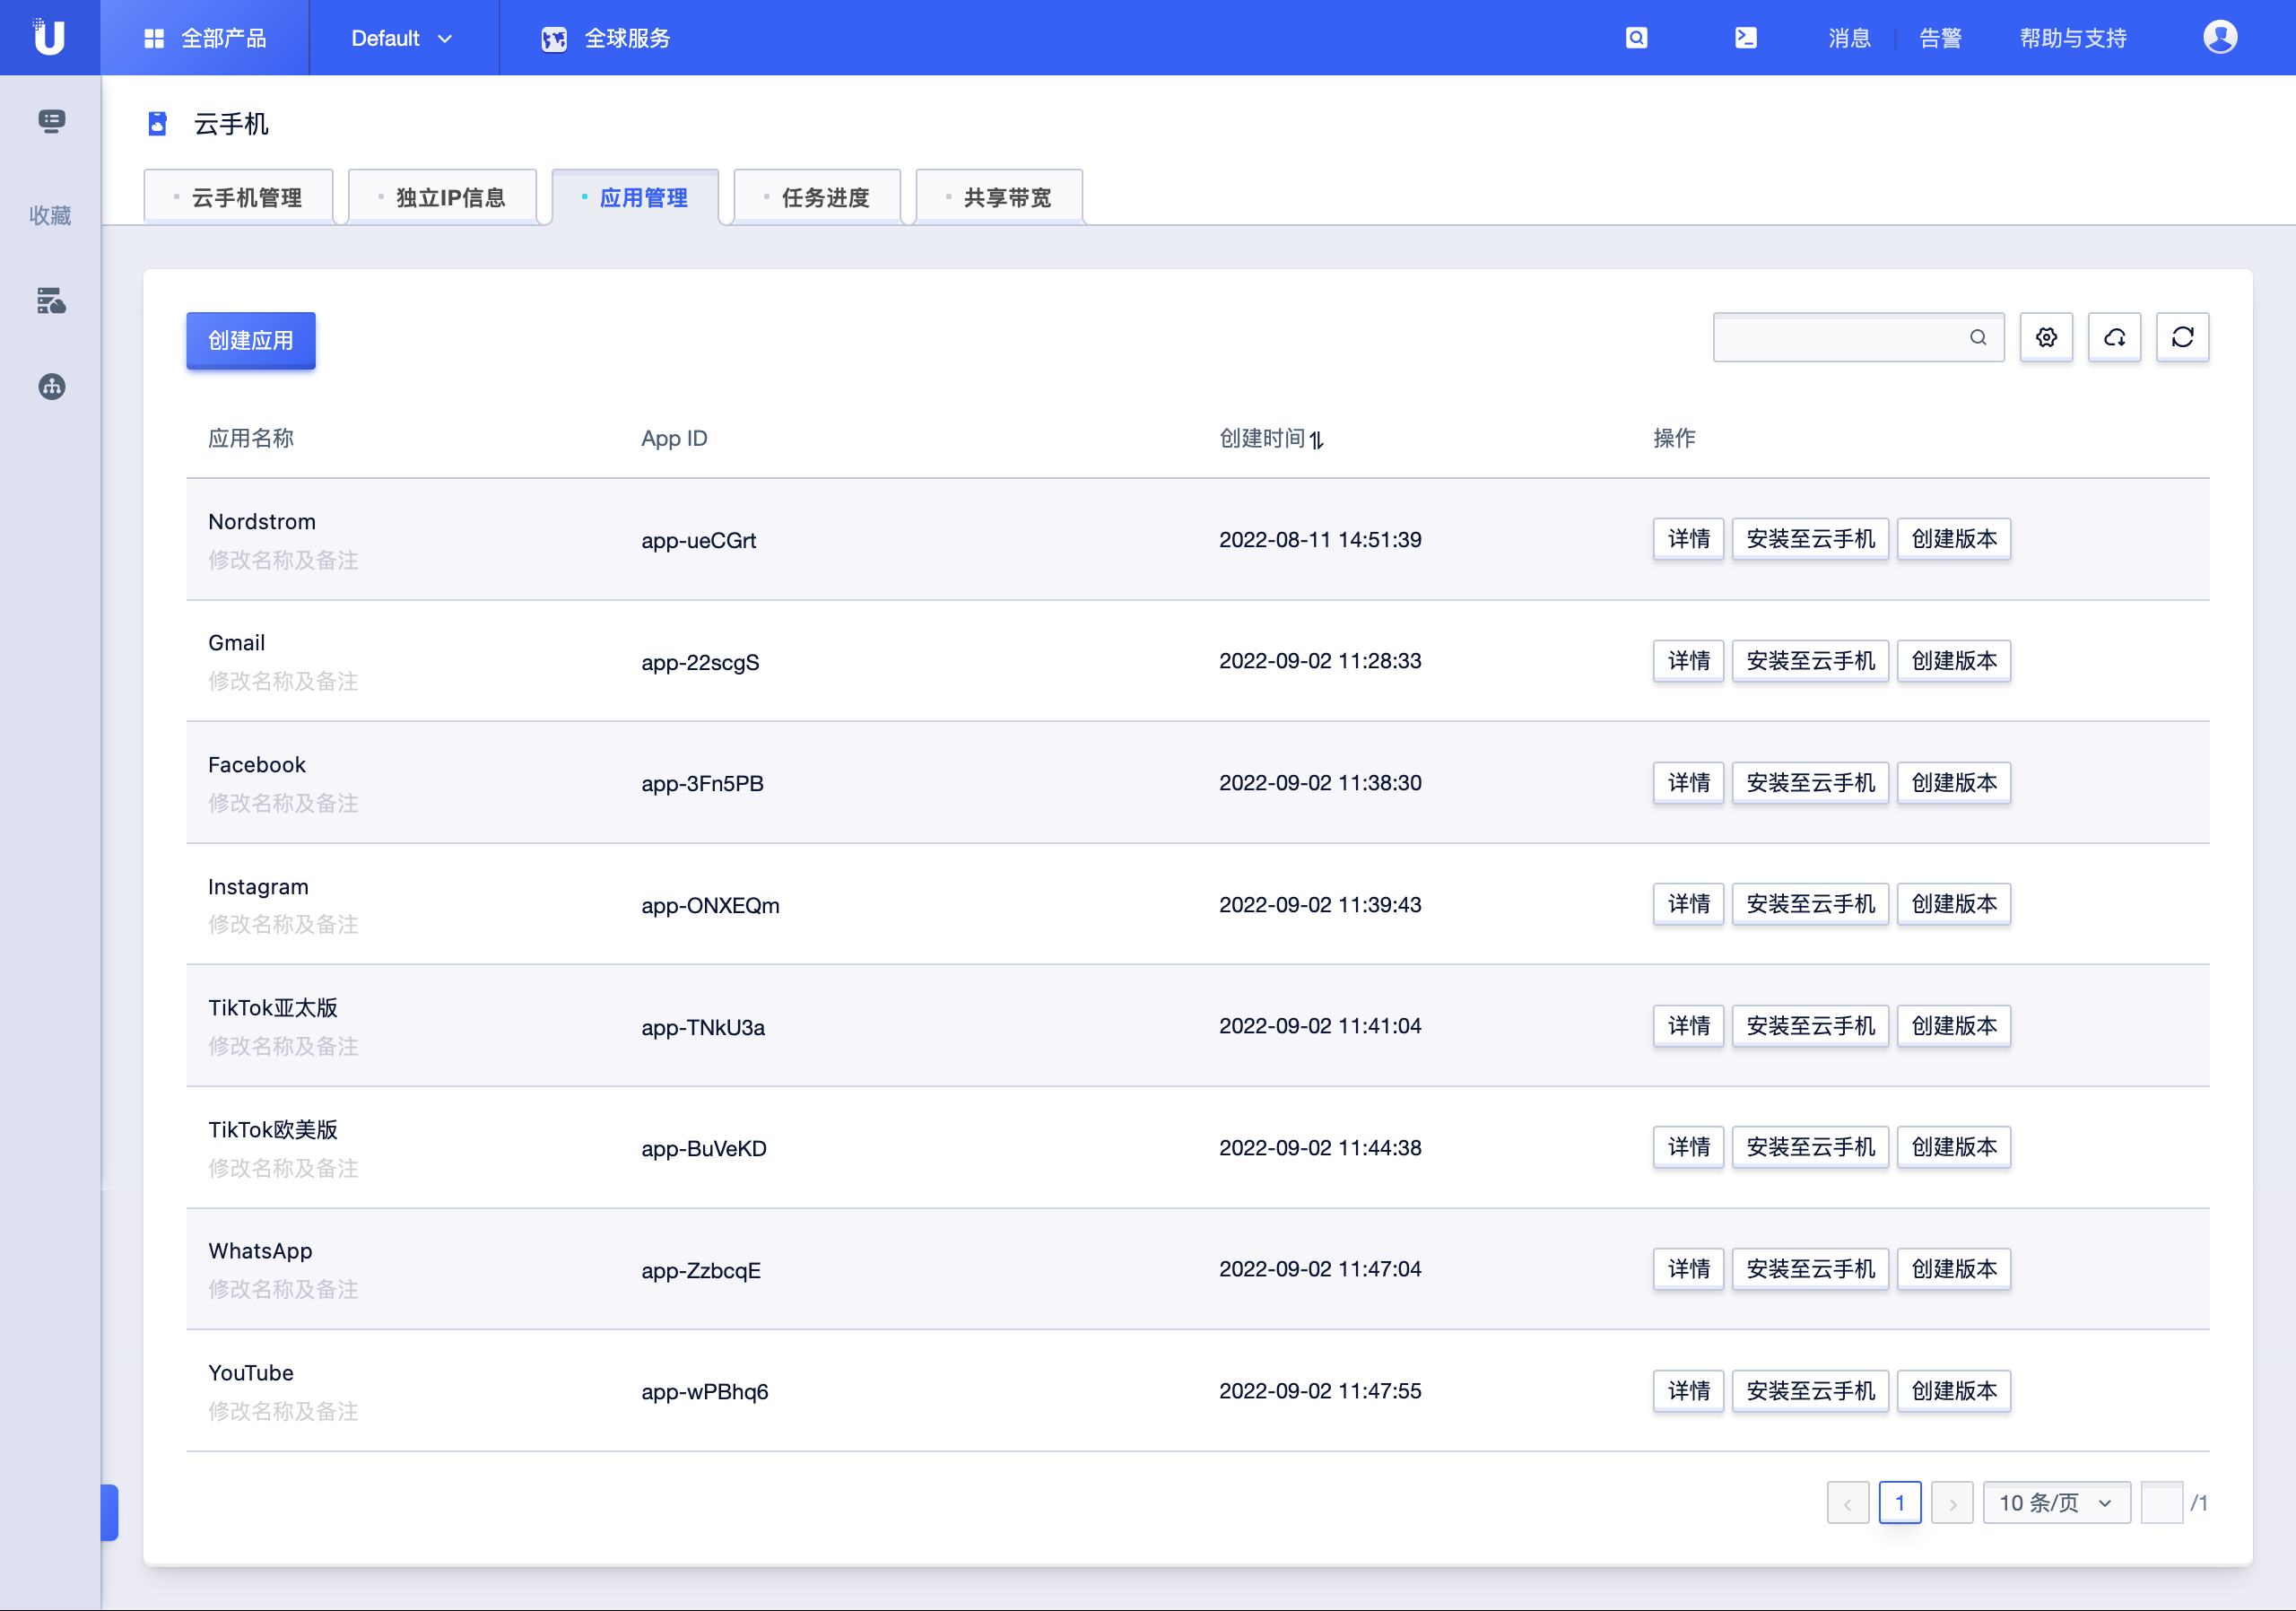Click 创建版本 for Nordstrom
2296x1611 pixels.
coord(1954,539)
